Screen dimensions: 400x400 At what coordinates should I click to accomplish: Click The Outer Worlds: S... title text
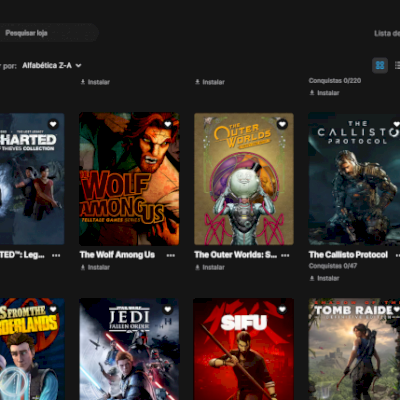coord(236,255)
